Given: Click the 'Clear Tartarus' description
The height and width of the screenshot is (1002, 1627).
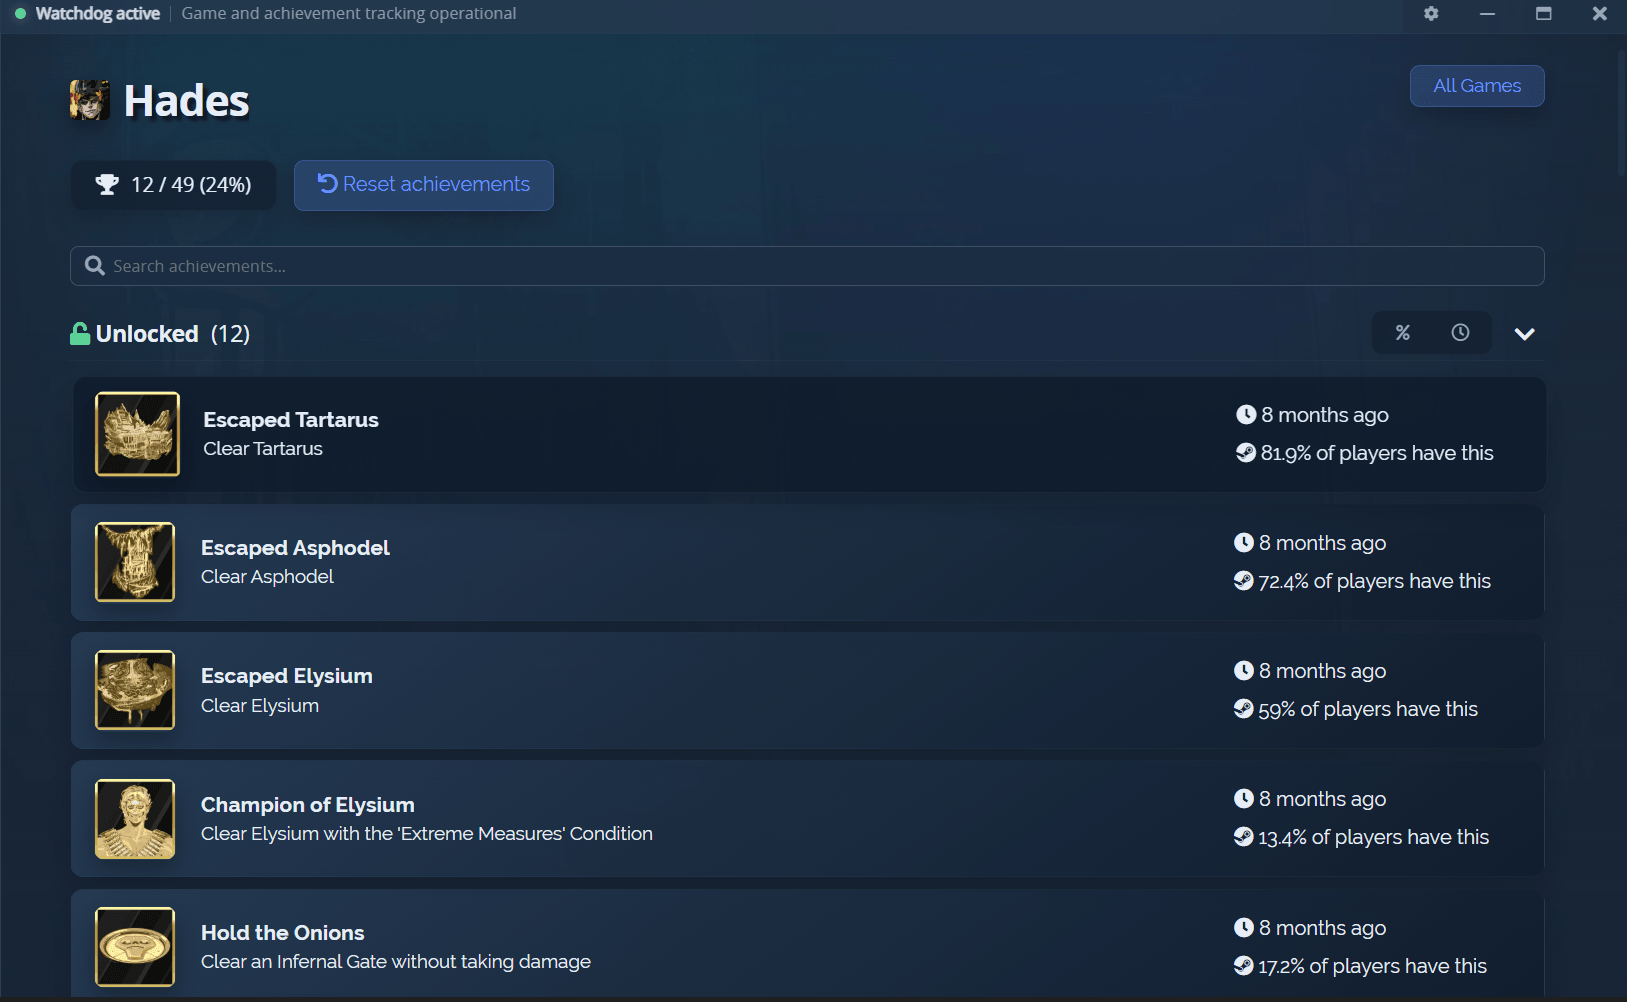Looking at the screenshot, I should click(x=263, y=449).
